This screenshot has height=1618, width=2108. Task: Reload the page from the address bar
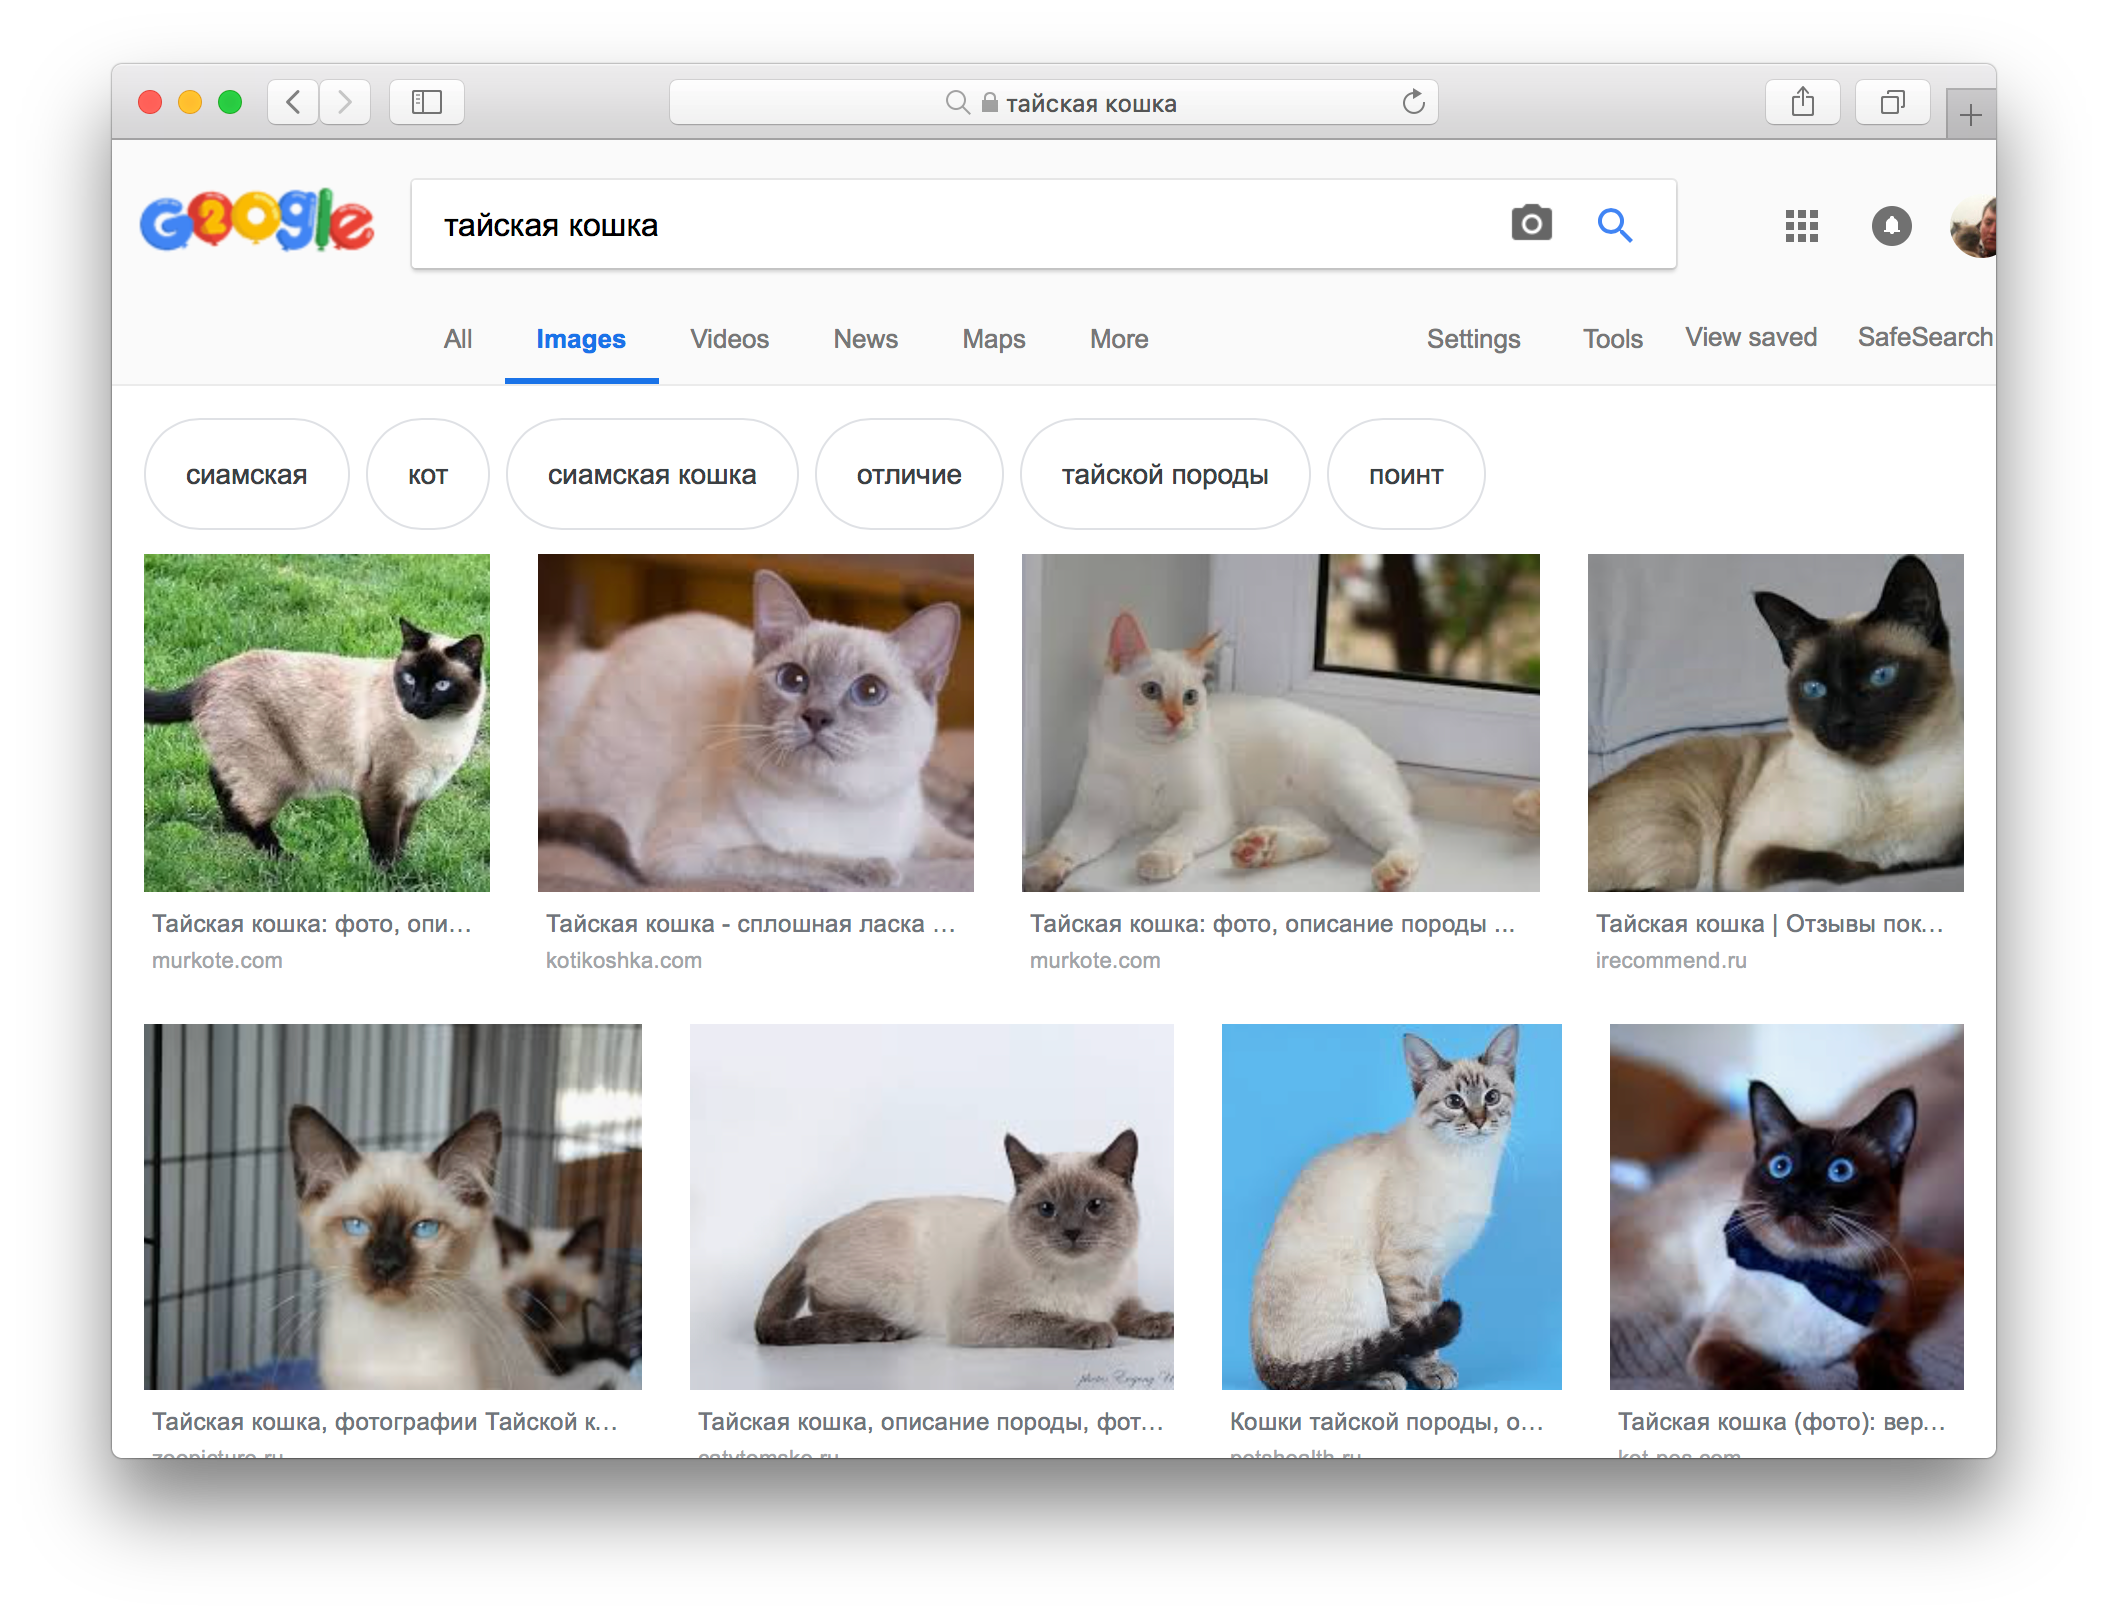pos(1413,102)
